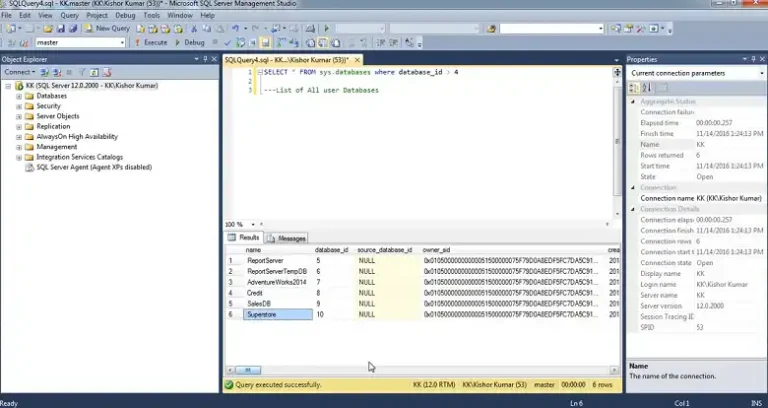Open the Window menu
This screenshot has width=768, height=408.
point(180,16)
